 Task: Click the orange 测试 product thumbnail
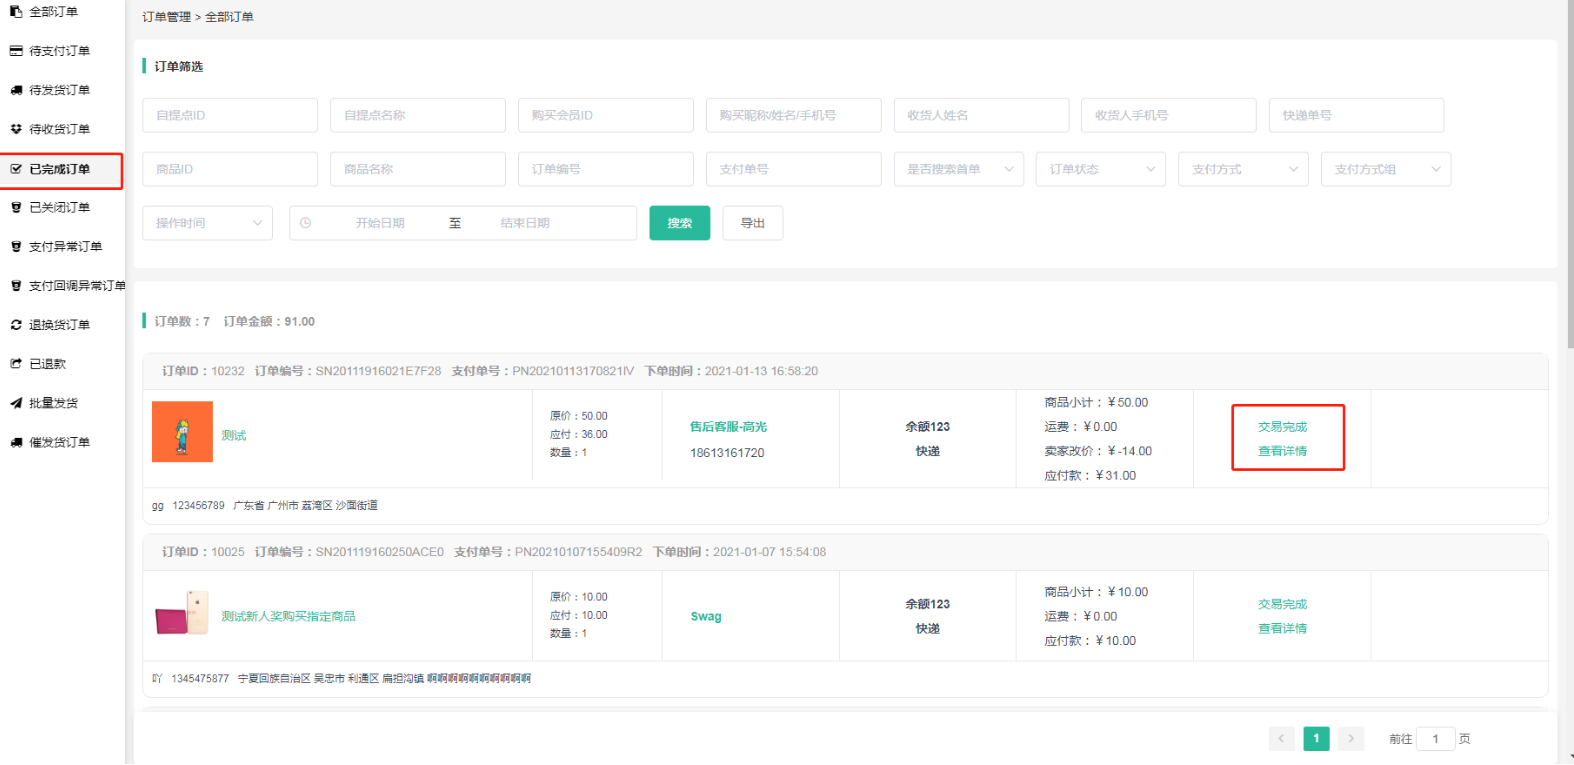point(182,432)
